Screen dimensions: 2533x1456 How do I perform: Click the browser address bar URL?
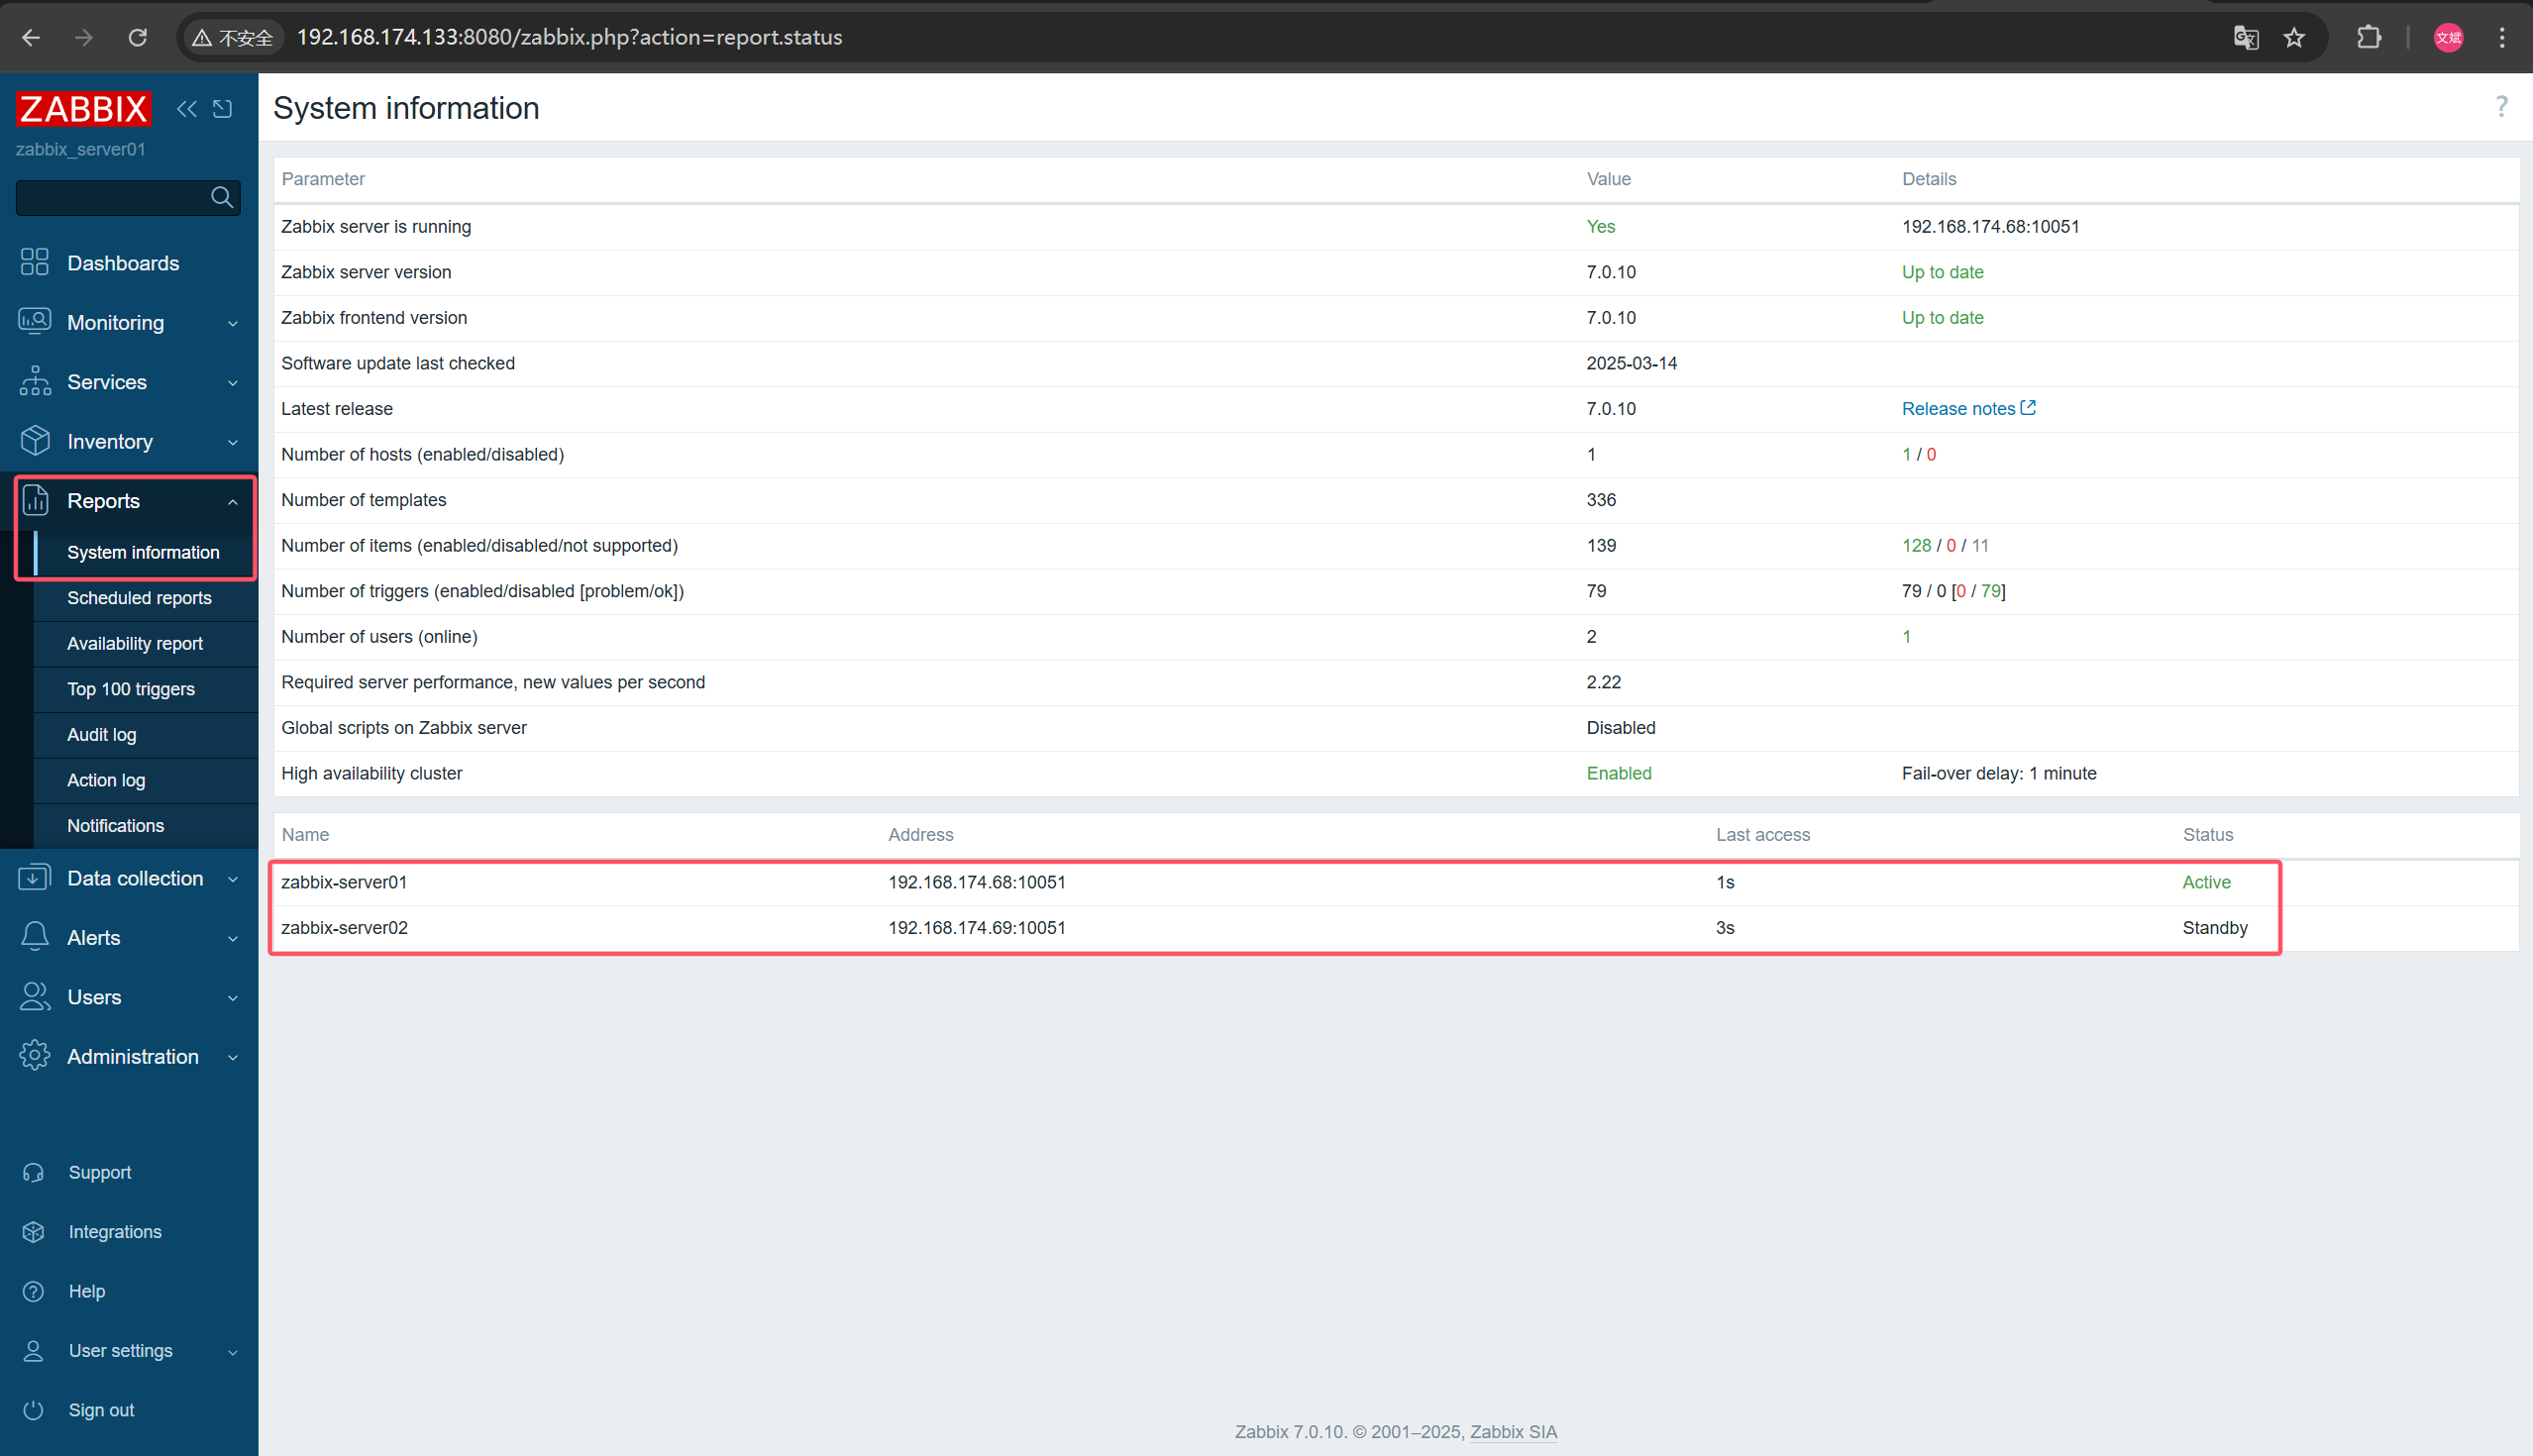tap(570, 37)
